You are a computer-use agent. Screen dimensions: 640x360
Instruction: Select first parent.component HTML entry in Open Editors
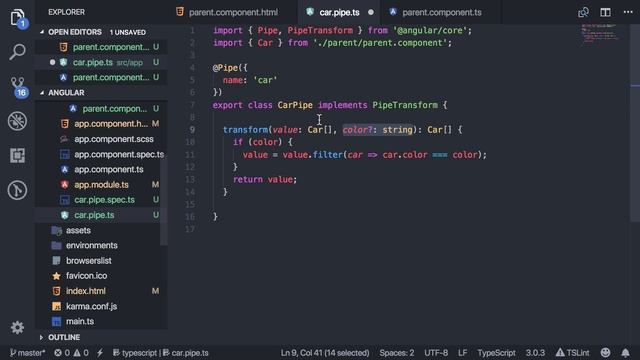(101, 47)
